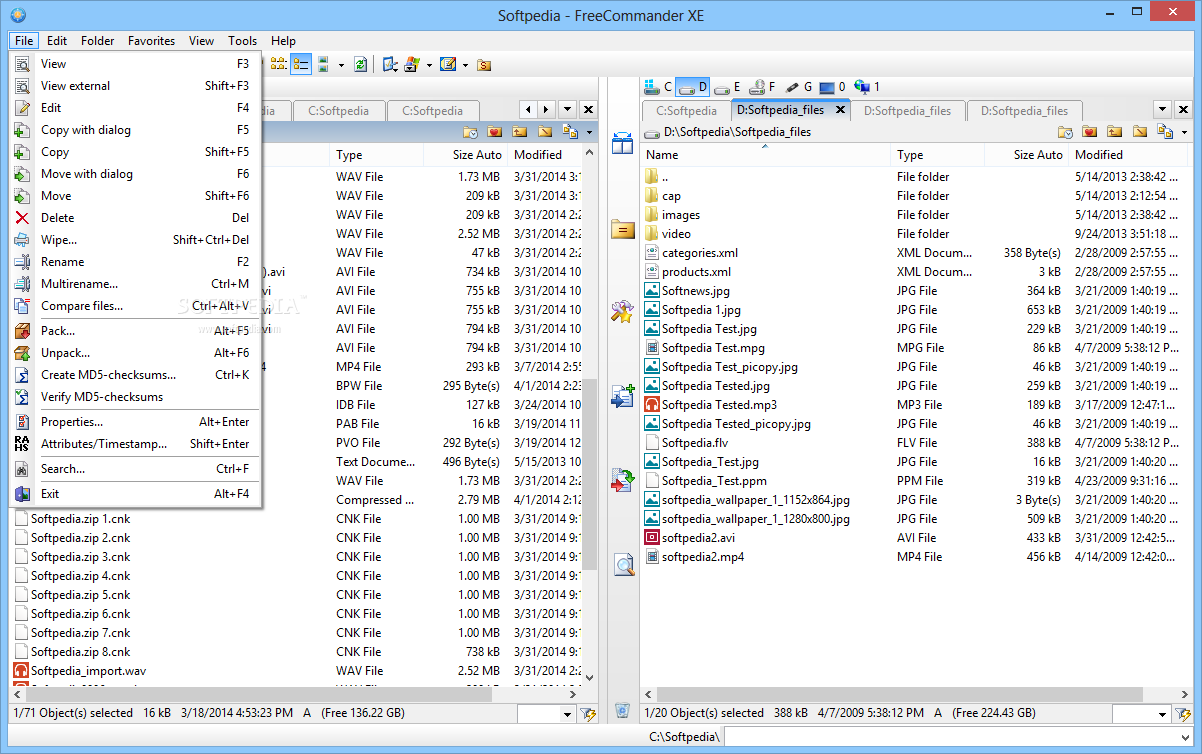
Task: Toggle left panel quick filter icon
Action: pos(588,714)
